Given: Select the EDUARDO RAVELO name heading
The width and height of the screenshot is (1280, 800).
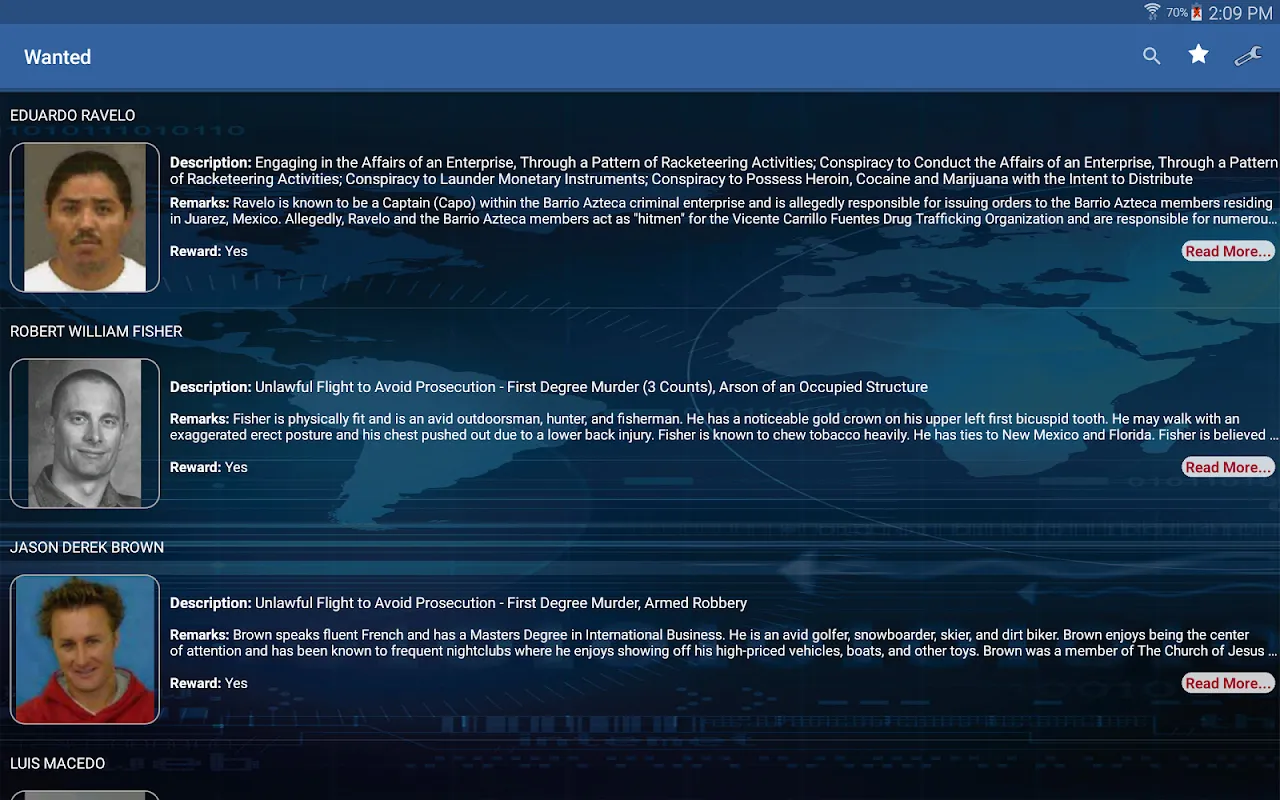Looking at the screenshot, I should point(72,115).
